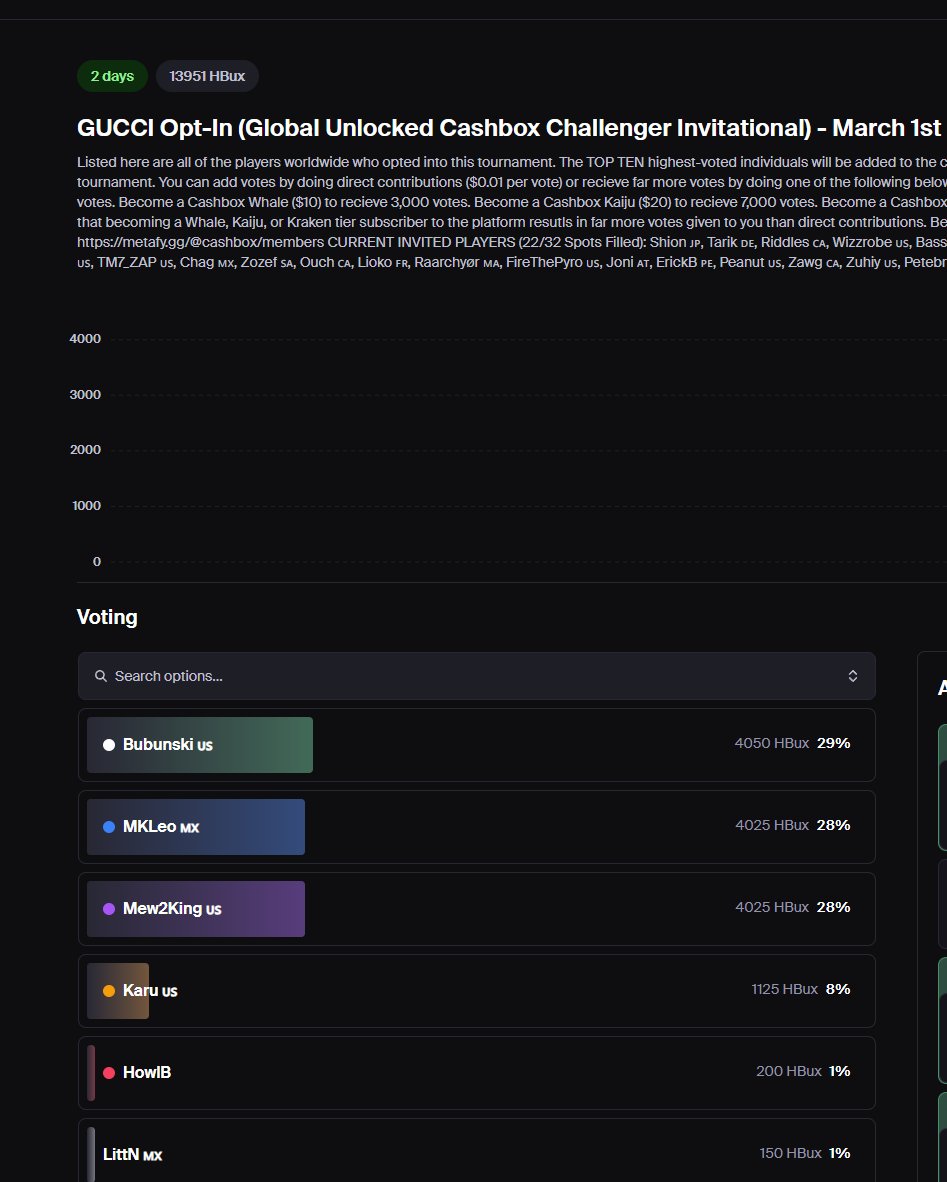The width and height of the screenshot is (947, 1182).
Task: Click the white dot beside Bubunski
Action: click(109, 745)
